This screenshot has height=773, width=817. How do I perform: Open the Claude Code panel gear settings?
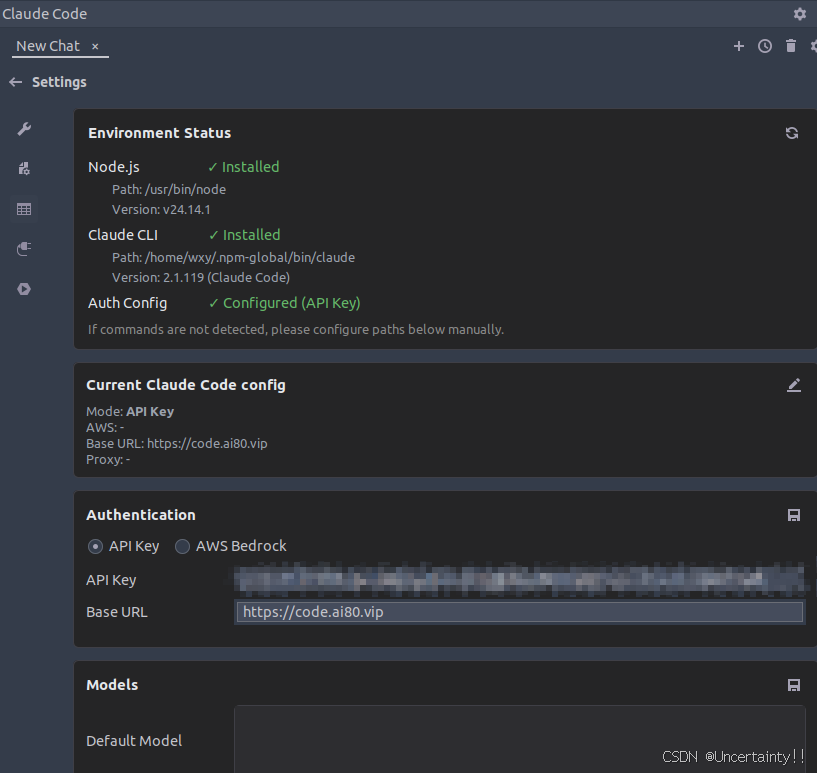[799, 14]
